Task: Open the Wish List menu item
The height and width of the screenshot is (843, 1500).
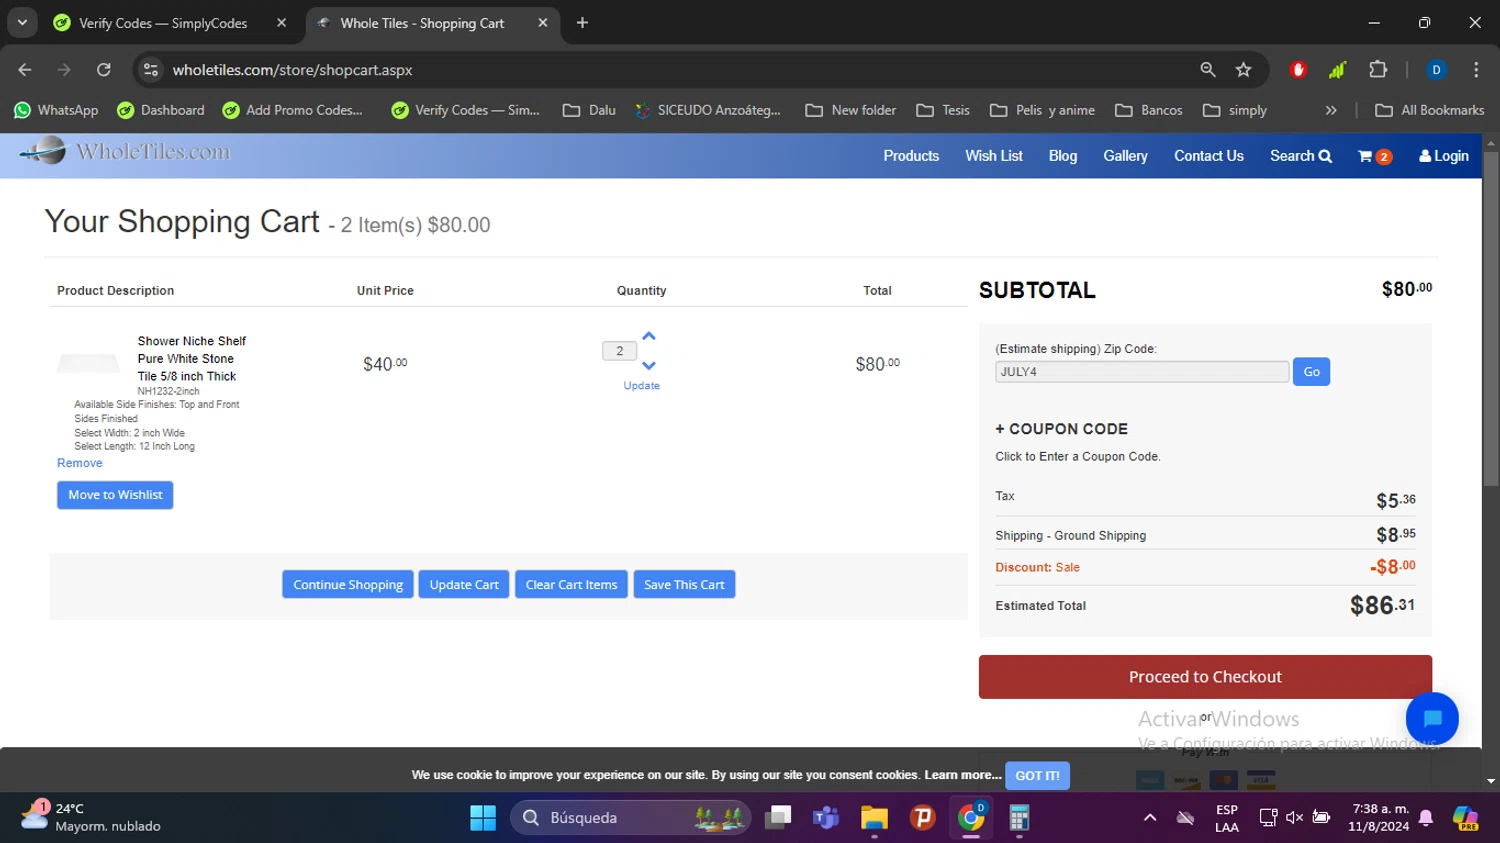Action: (x=993, y=156)
